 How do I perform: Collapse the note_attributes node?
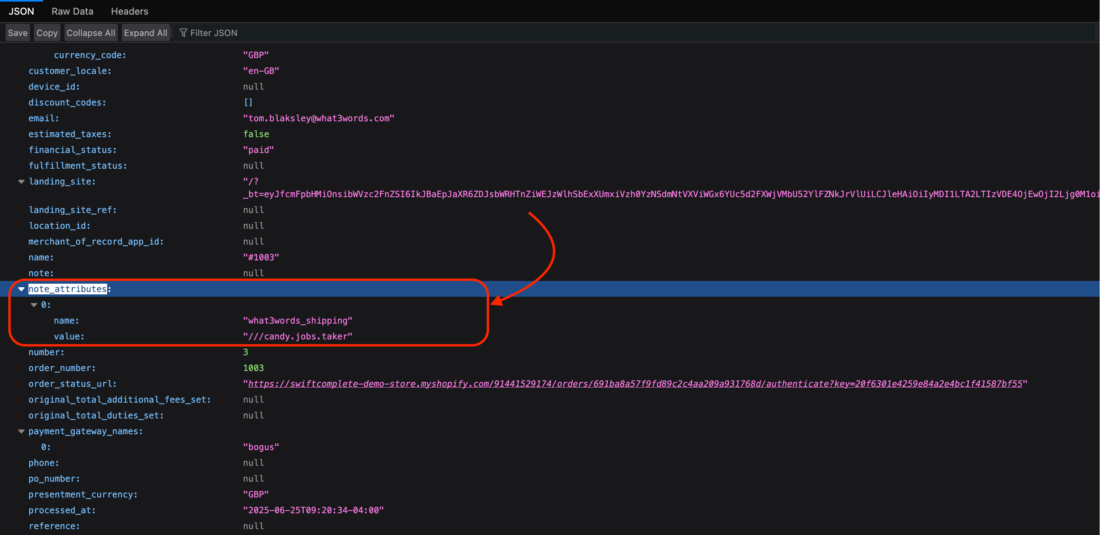pyautogui.click(x=21, y=289)
